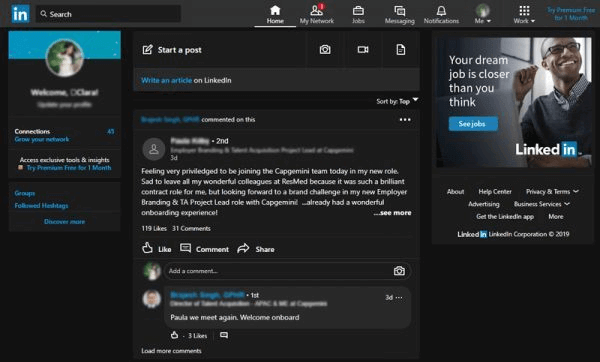
Task: Open post options three-dot menu
Action: pos(405,120)
